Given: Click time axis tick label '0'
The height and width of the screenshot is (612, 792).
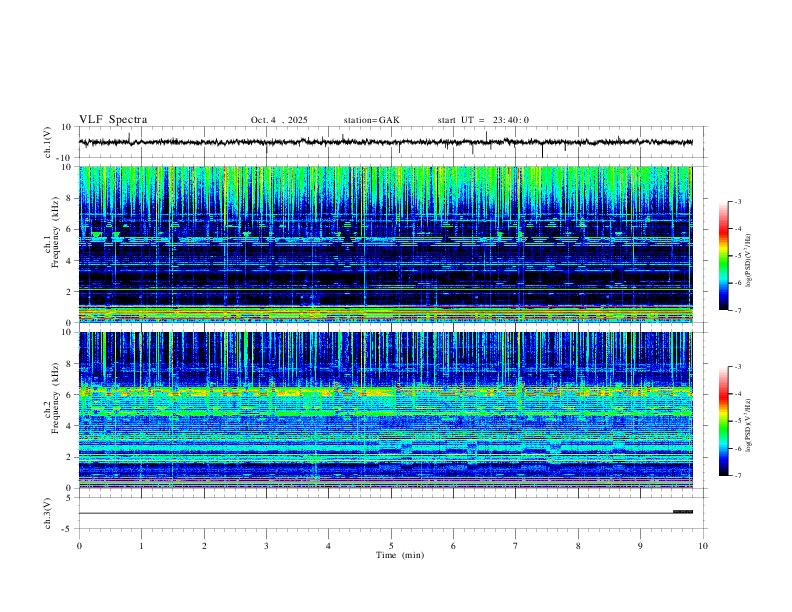Looking at the screenshot, I should coord(79,546).
